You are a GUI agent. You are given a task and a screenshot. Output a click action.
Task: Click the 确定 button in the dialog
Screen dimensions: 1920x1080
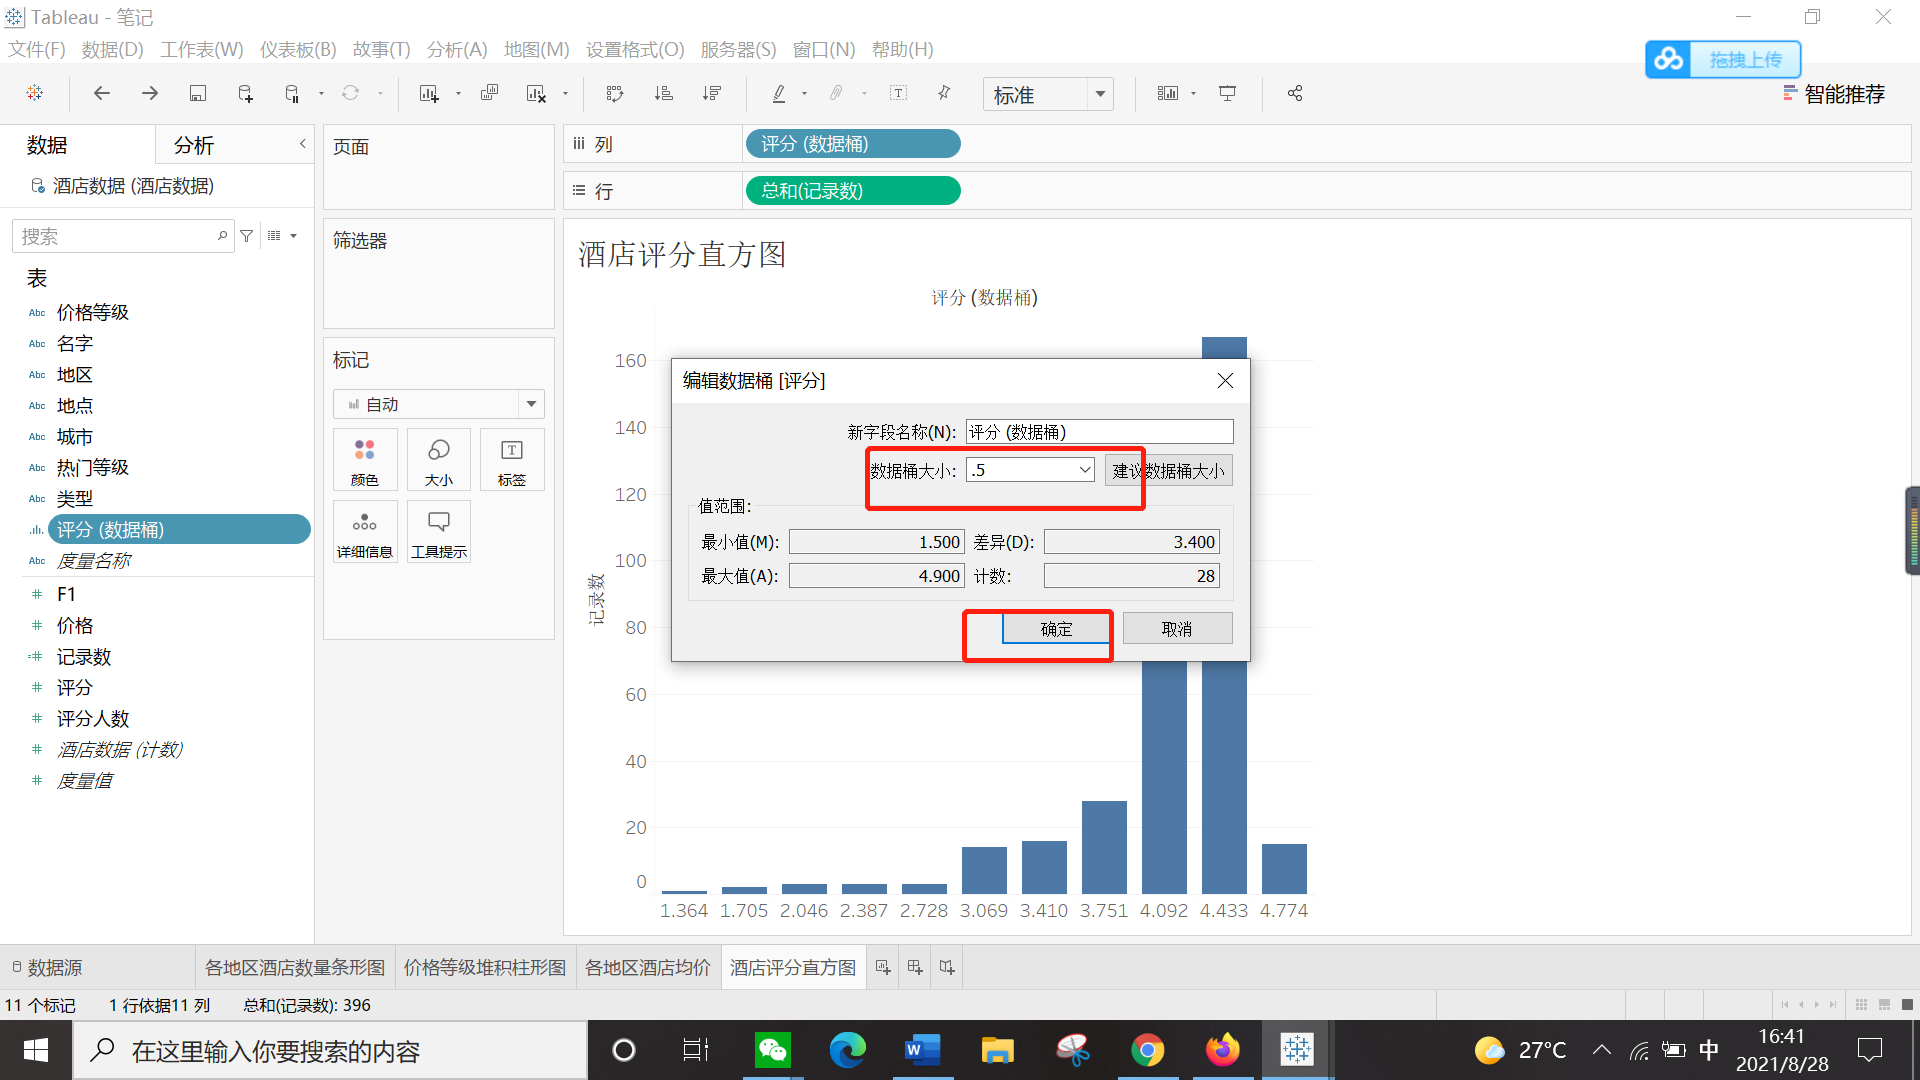pos(1056,629)
